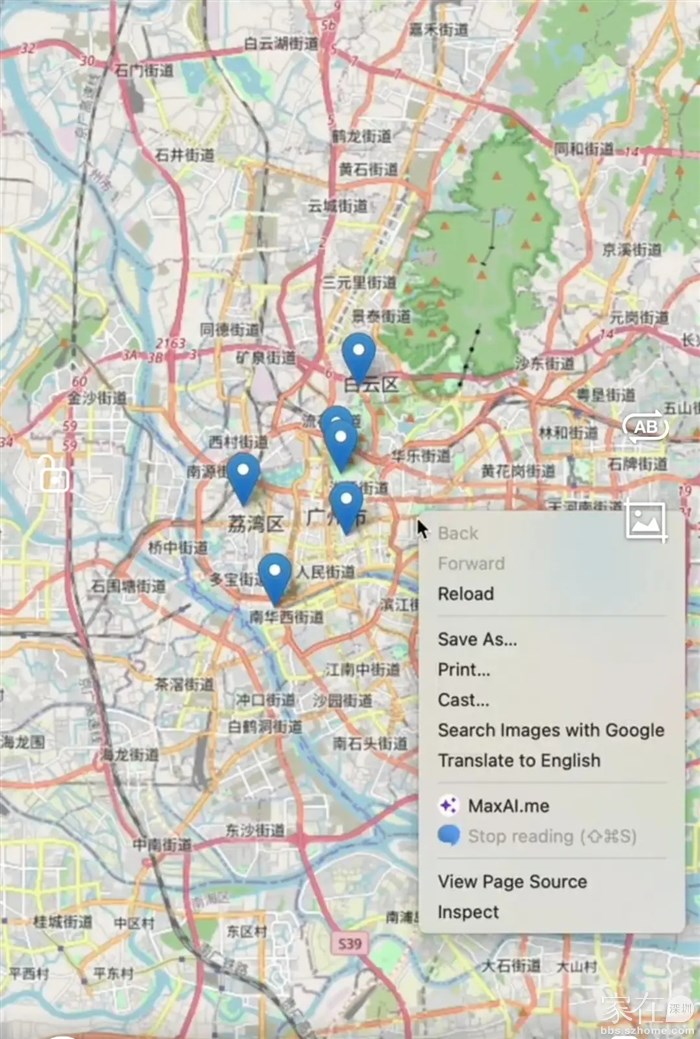Image resolution: width=700 pixels, height=1039 pixels.
Task: Toggle the AB switch icon
Action: tap(645, 427)
